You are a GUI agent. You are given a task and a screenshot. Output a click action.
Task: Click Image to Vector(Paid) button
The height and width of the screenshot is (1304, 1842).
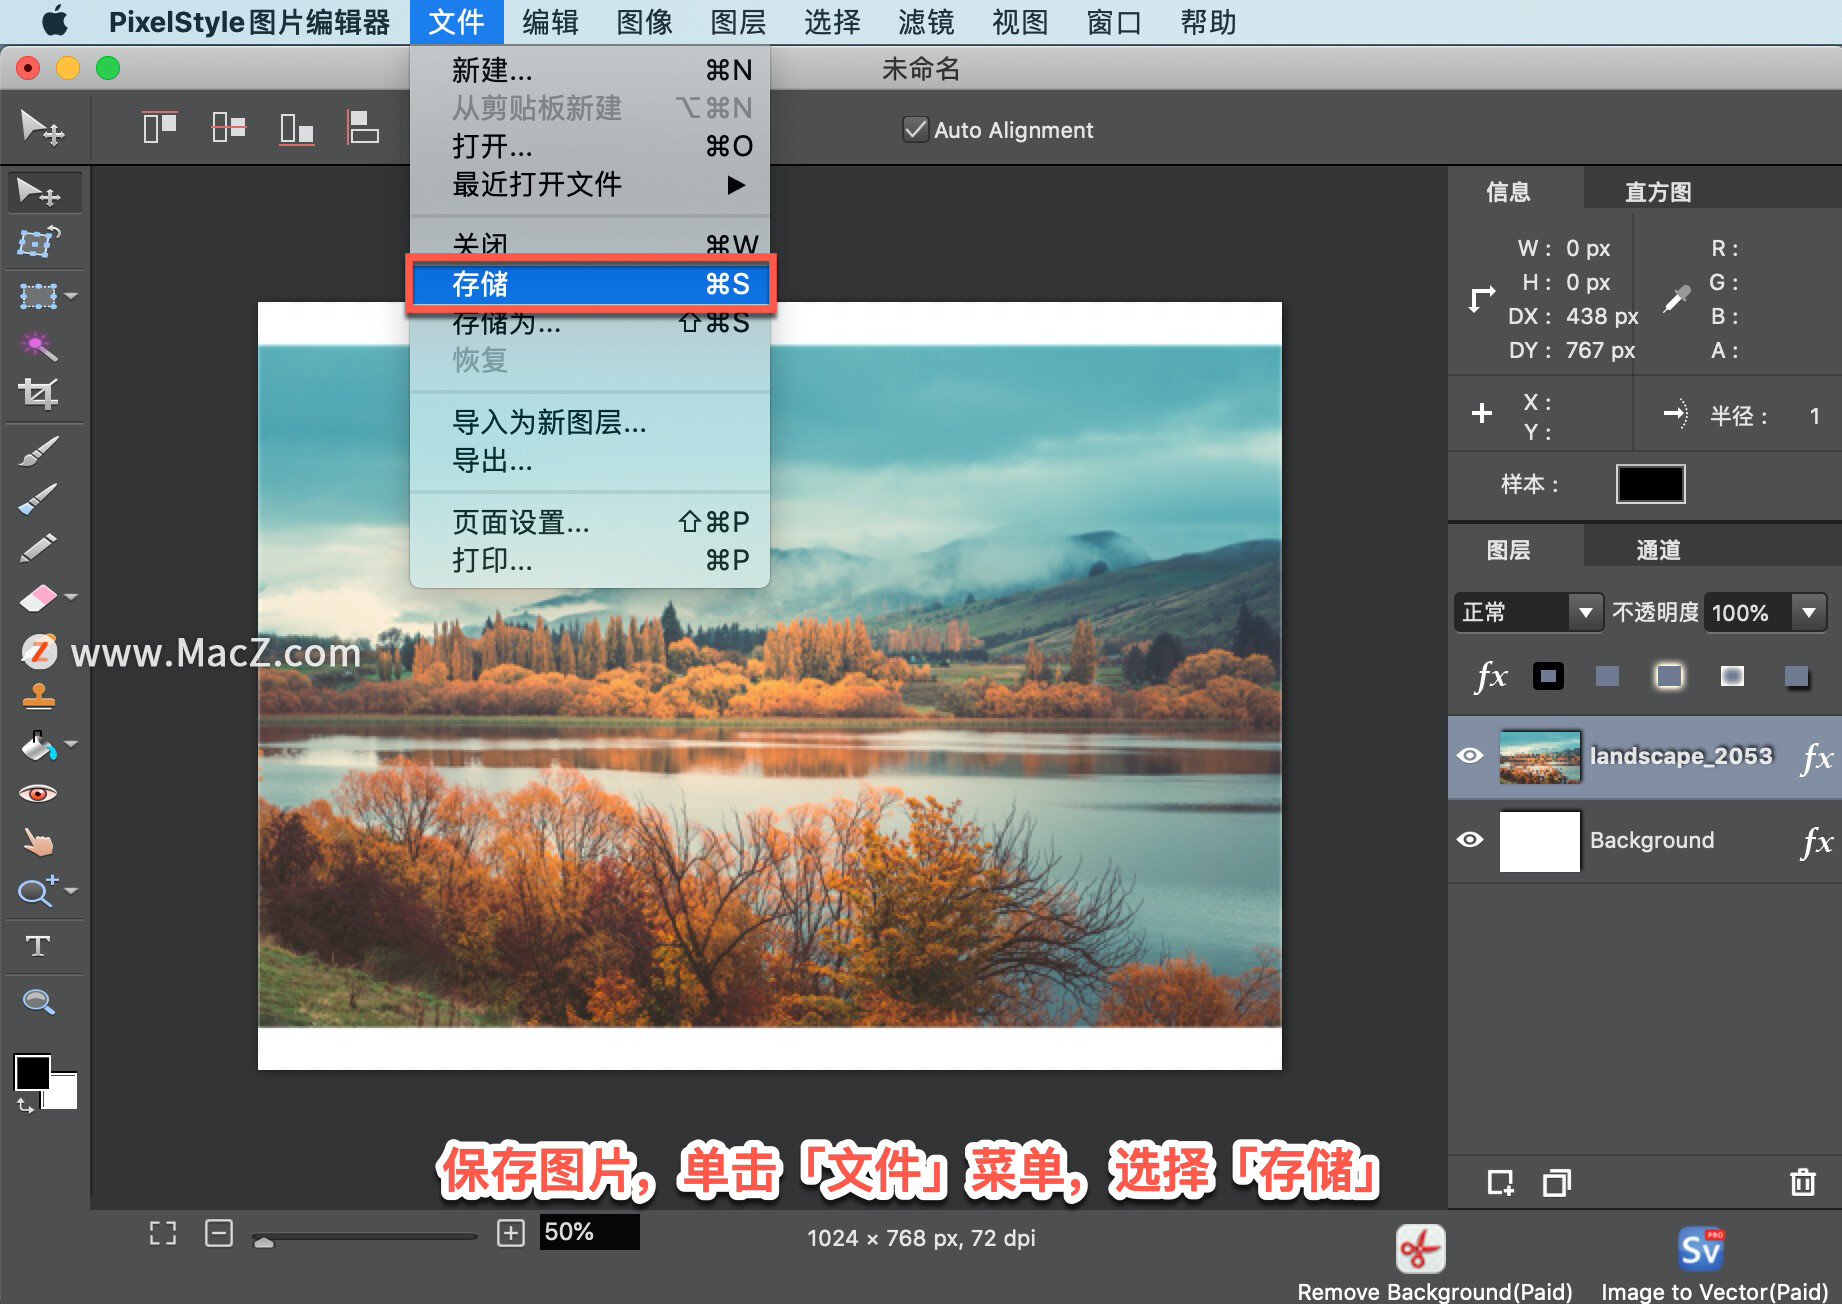pos(1699,1248)
